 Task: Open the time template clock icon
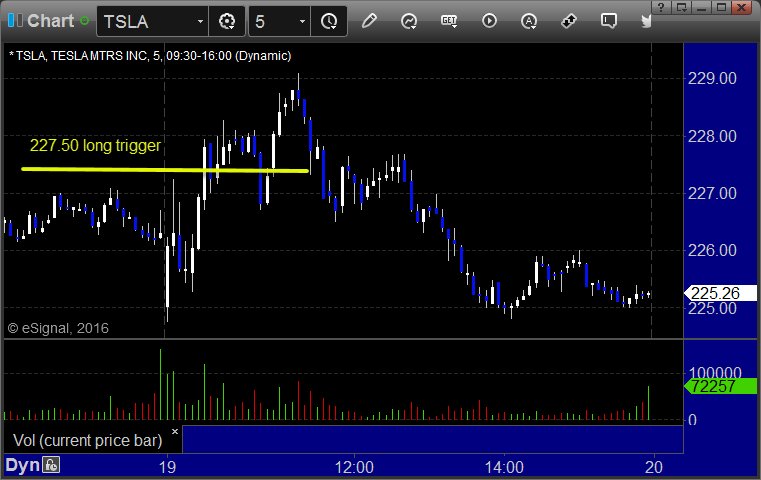click(x=329, y=21)
